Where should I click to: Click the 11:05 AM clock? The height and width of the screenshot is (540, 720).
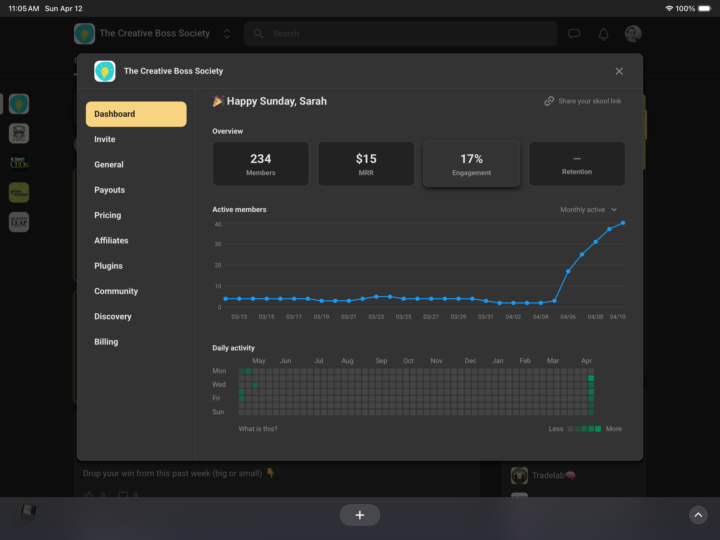coord(23,8)
